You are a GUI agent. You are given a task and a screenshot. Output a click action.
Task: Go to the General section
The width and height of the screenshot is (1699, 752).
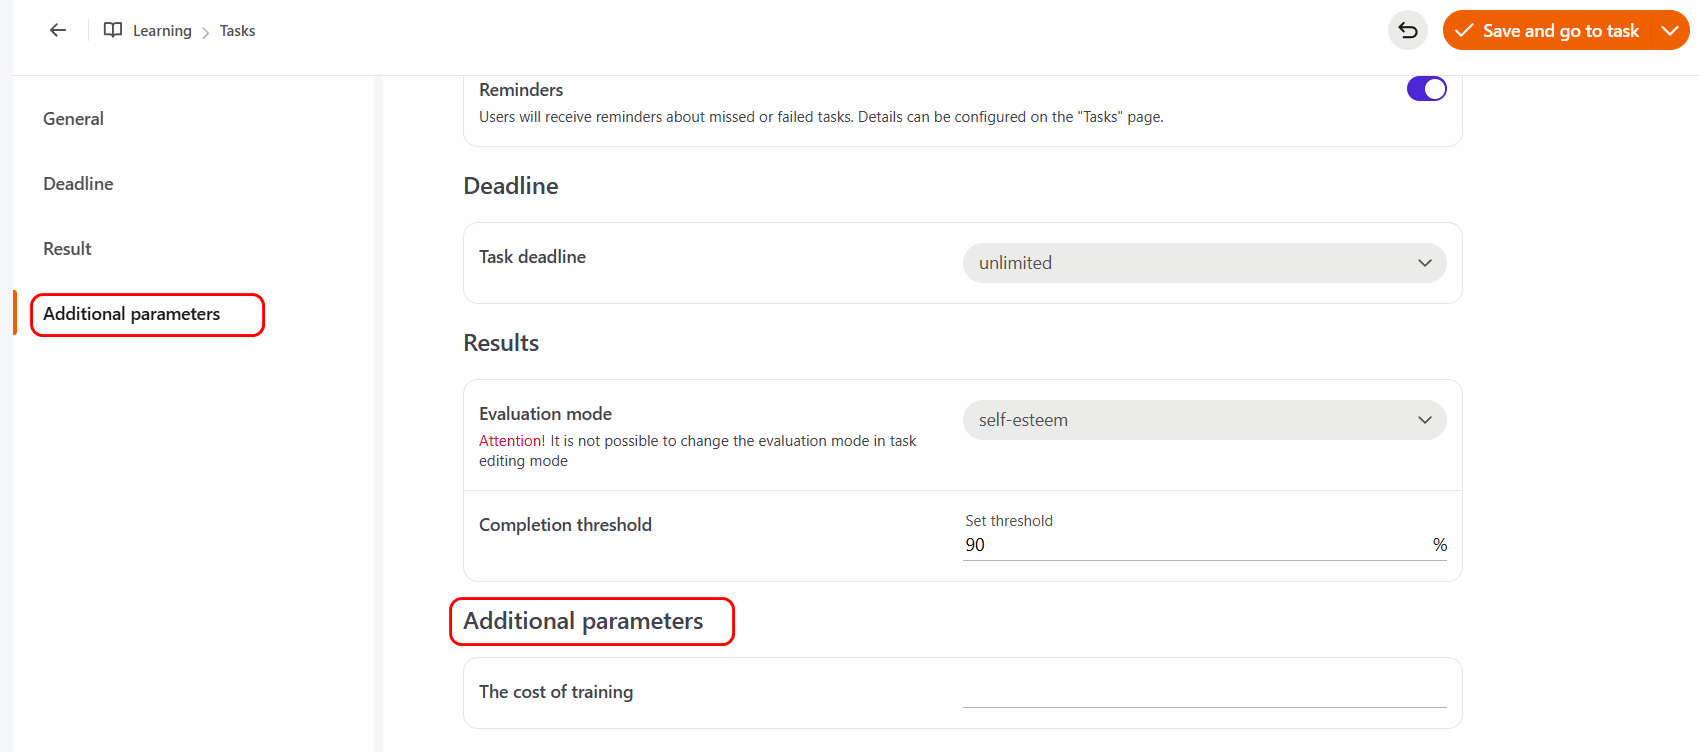(73, 119)
